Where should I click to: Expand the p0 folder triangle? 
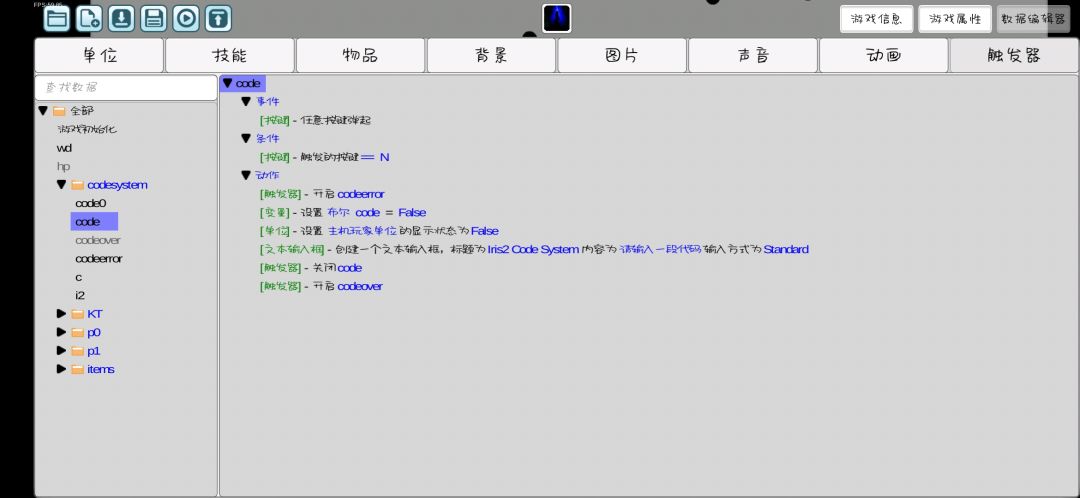(61, 332)
